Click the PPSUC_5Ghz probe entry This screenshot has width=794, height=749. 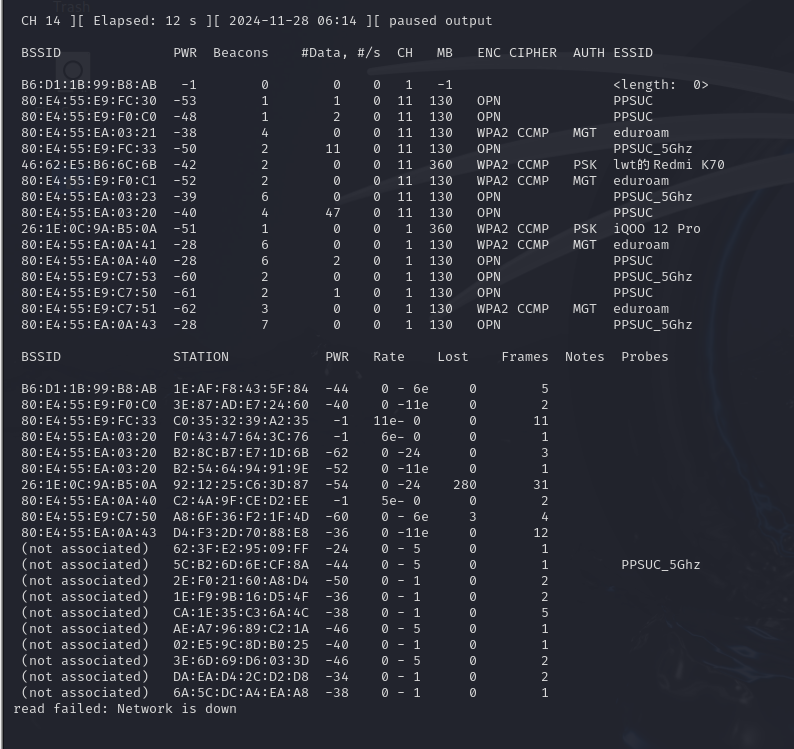pyautogui.click(x=660, y=565)
